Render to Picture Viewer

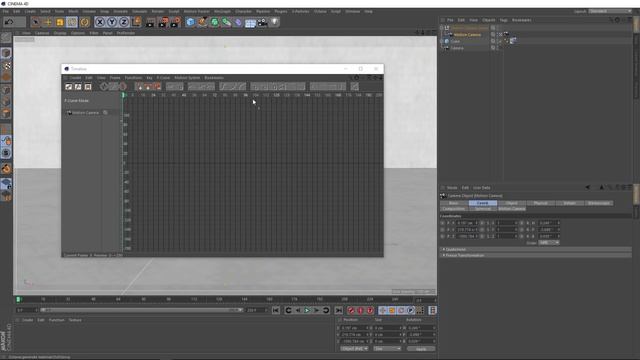tap(163, 22)
